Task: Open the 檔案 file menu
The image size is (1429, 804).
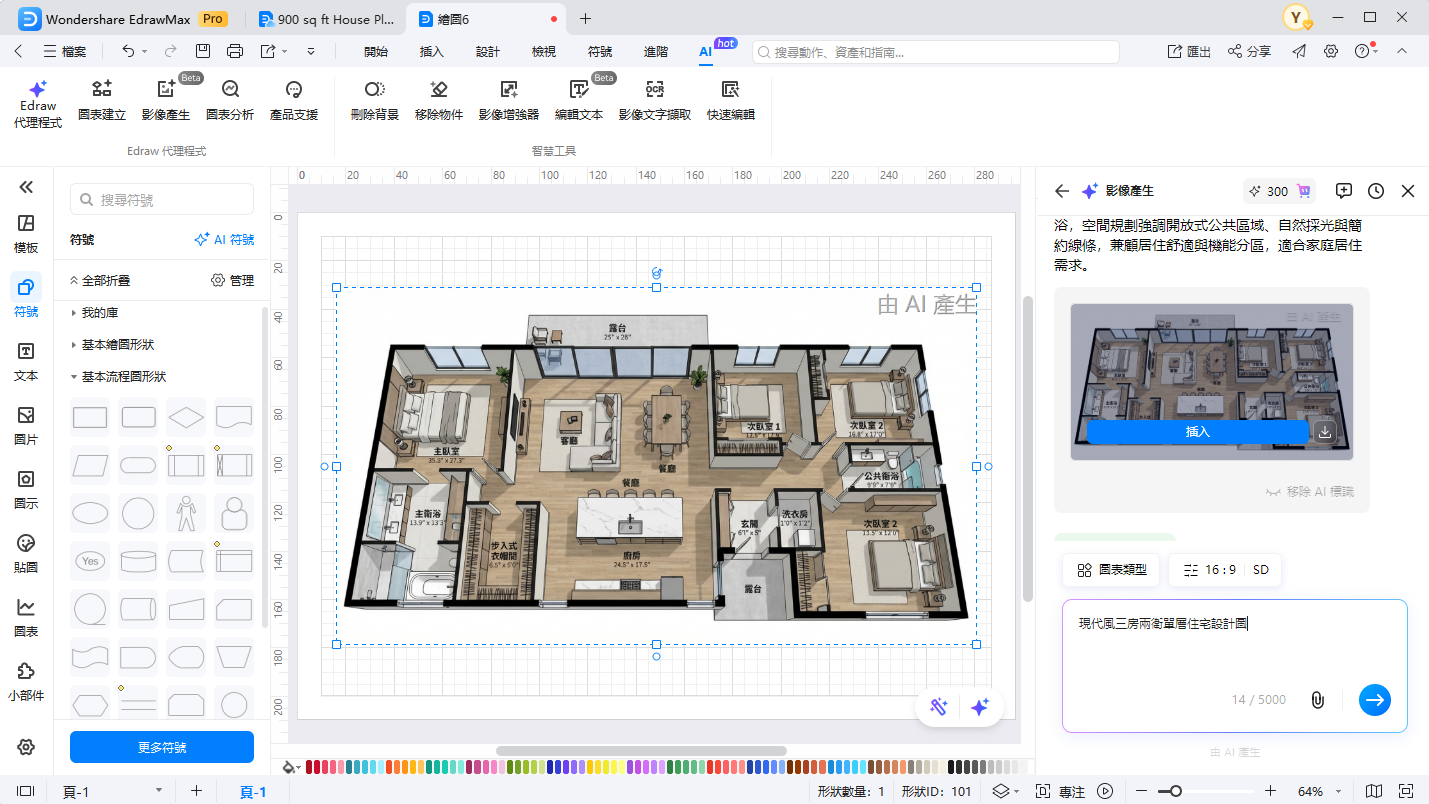Action: [x=65, y=51]
